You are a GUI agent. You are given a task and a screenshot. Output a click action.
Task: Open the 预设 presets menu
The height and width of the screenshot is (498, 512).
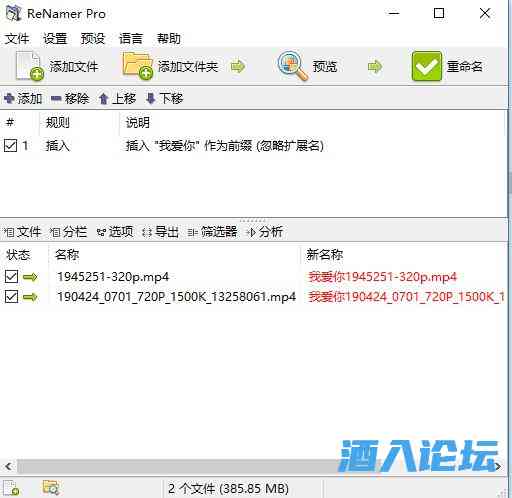(x=93, y=39)
